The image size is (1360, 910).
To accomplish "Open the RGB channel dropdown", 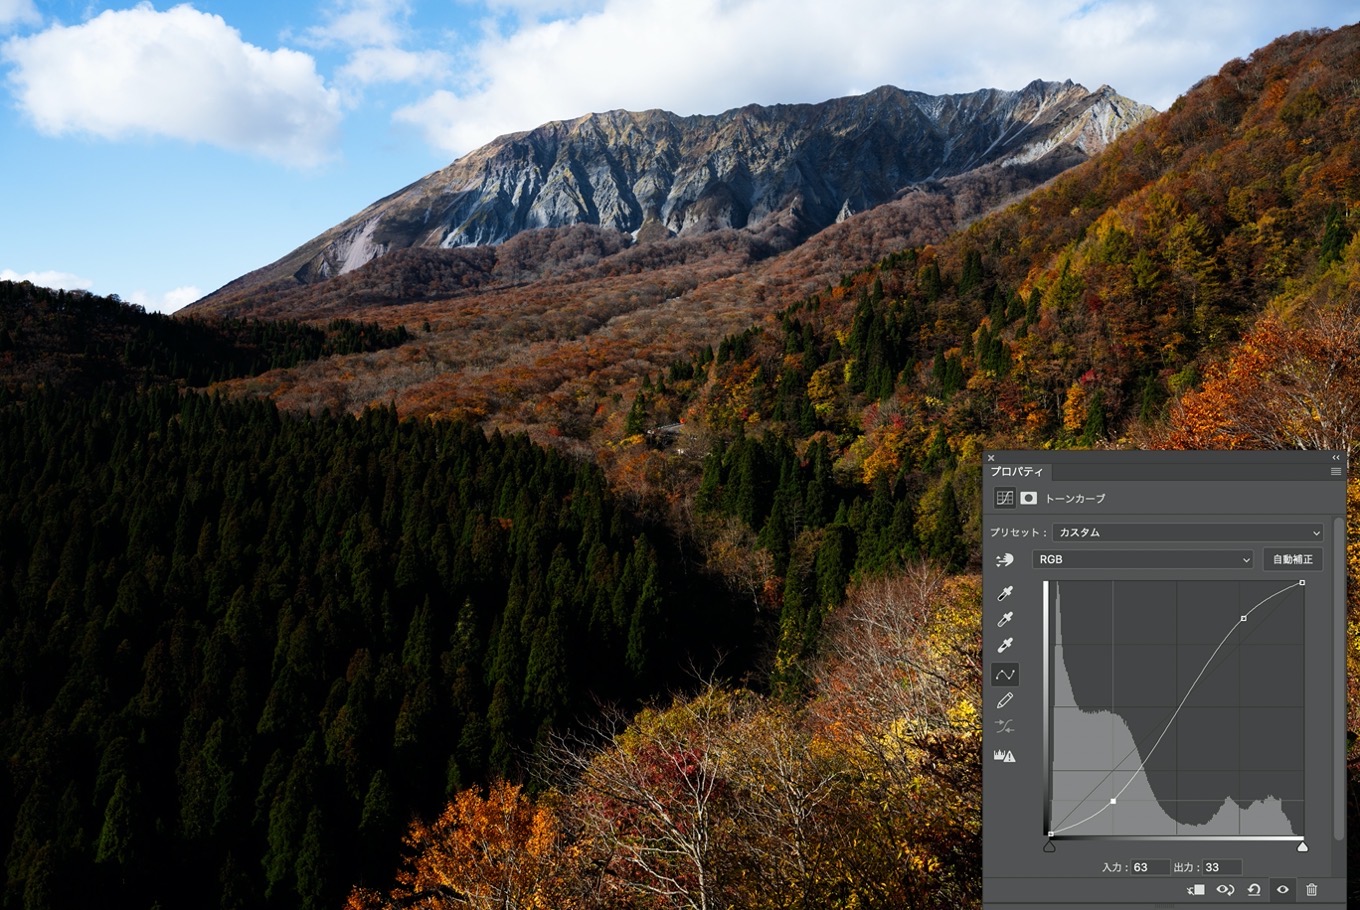I will tap(1142, 560).
